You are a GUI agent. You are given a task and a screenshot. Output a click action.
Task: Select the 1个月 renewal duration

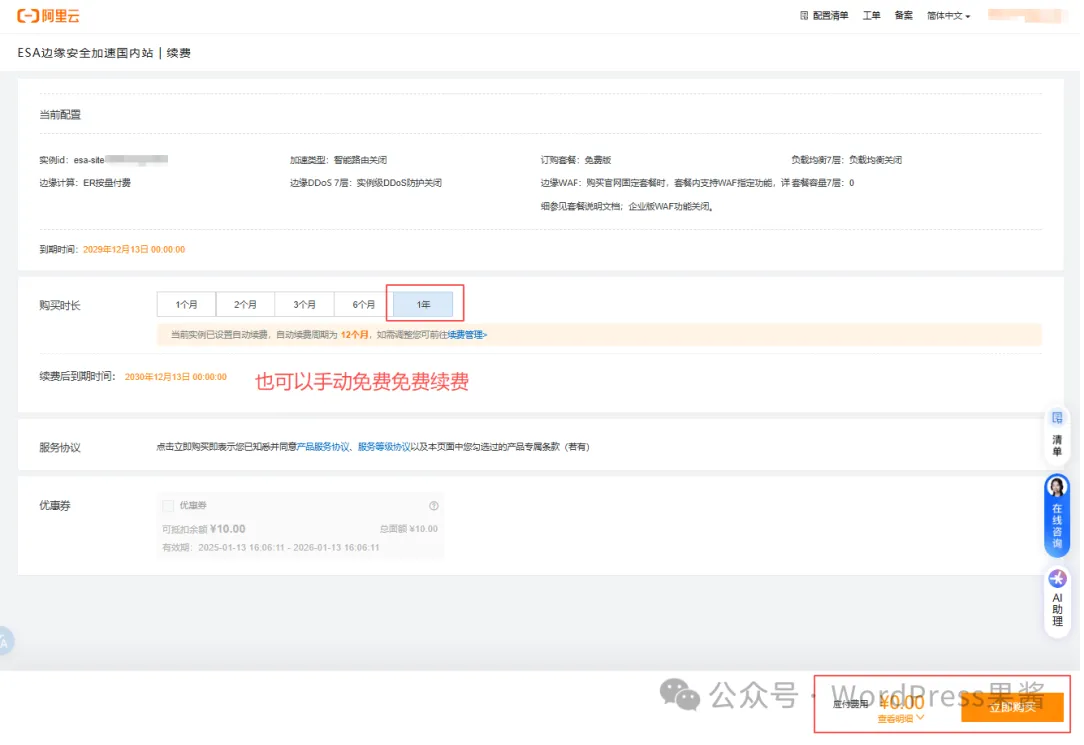185,303
